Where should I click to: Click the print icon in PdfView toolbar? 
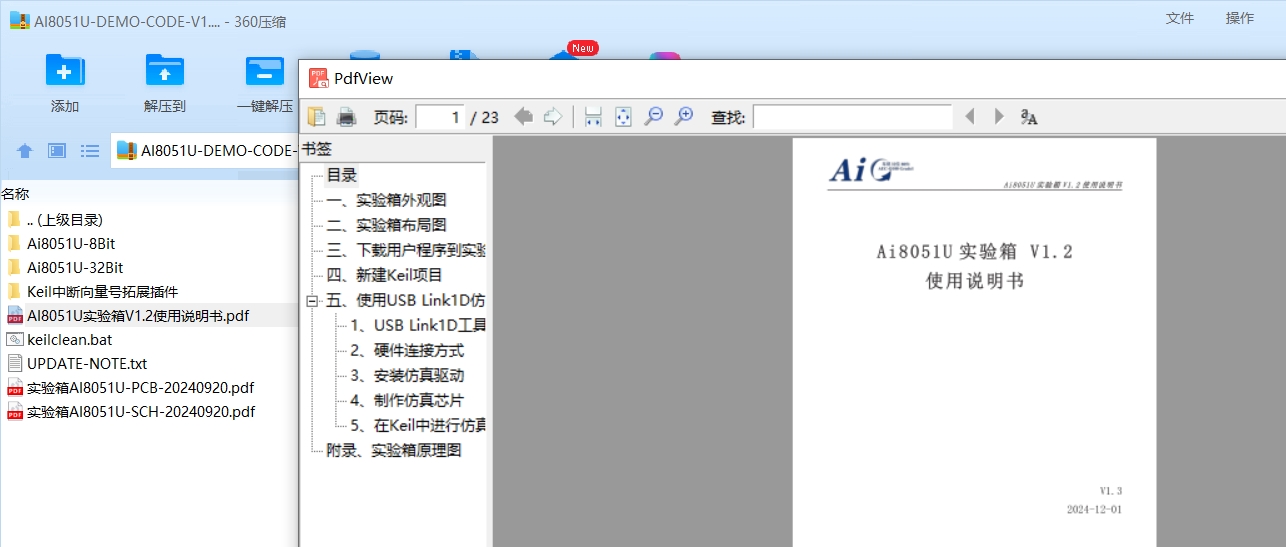click(x=346, y=117)
